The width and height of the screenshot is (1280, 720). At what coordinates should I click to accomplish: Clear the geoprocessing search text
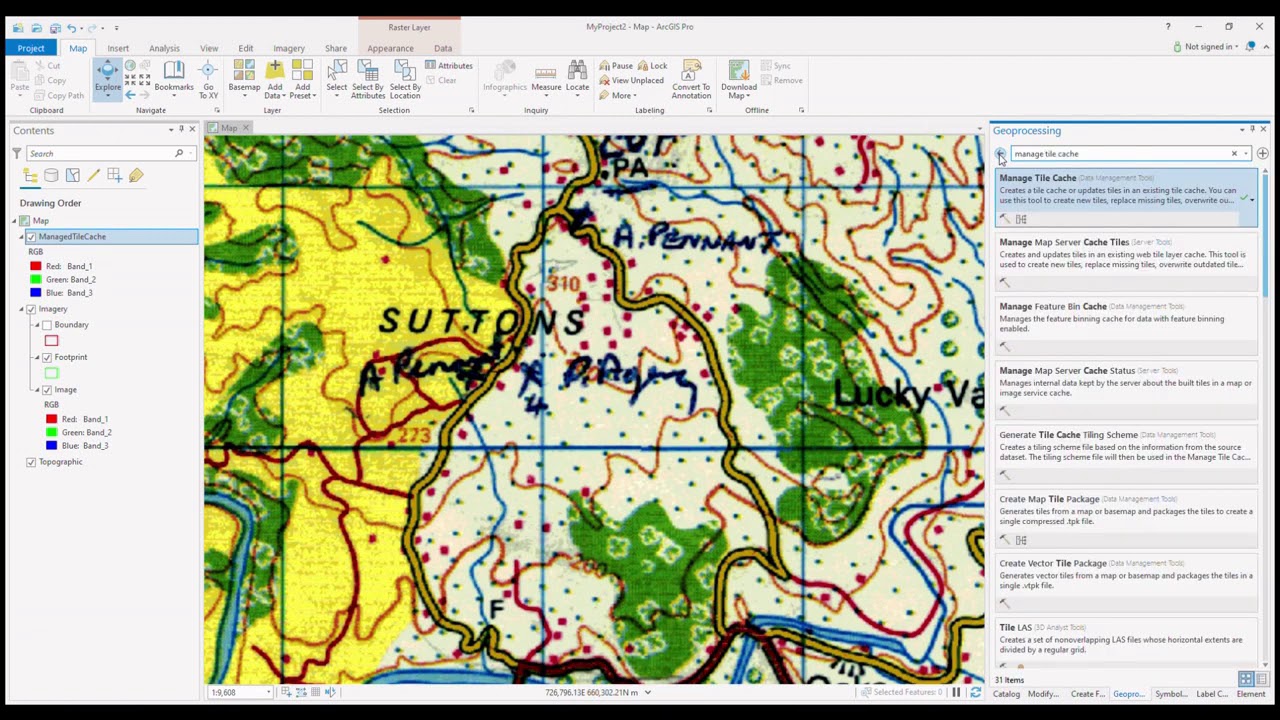(x=1234, y=154)
